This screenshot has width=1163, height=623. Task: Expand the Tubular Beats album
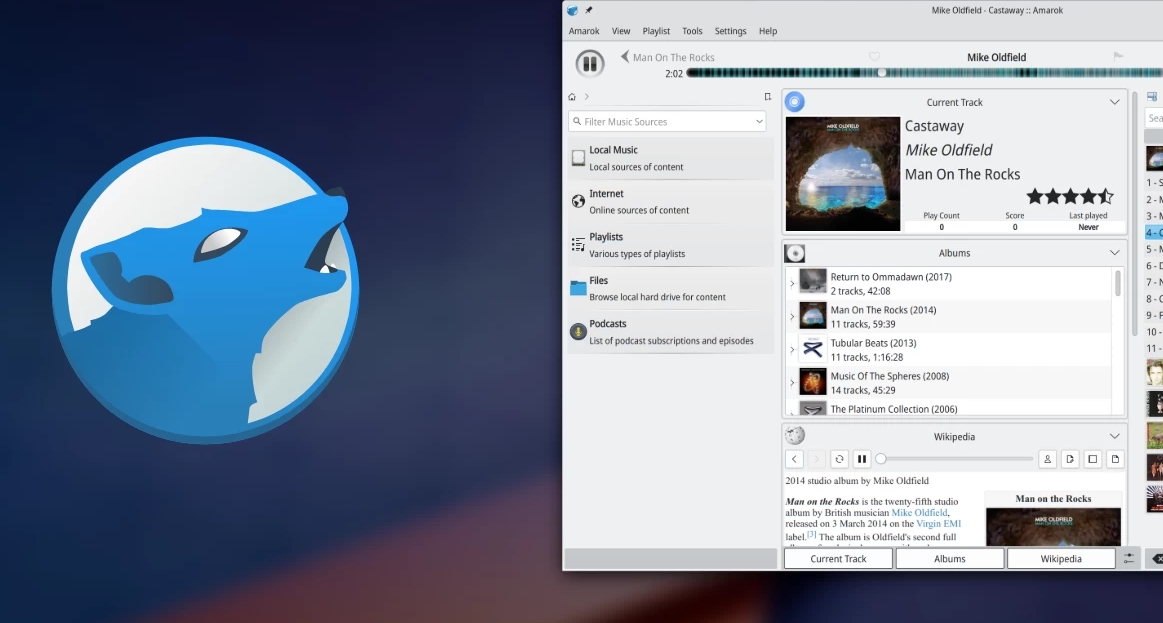(x=792, y=349)
